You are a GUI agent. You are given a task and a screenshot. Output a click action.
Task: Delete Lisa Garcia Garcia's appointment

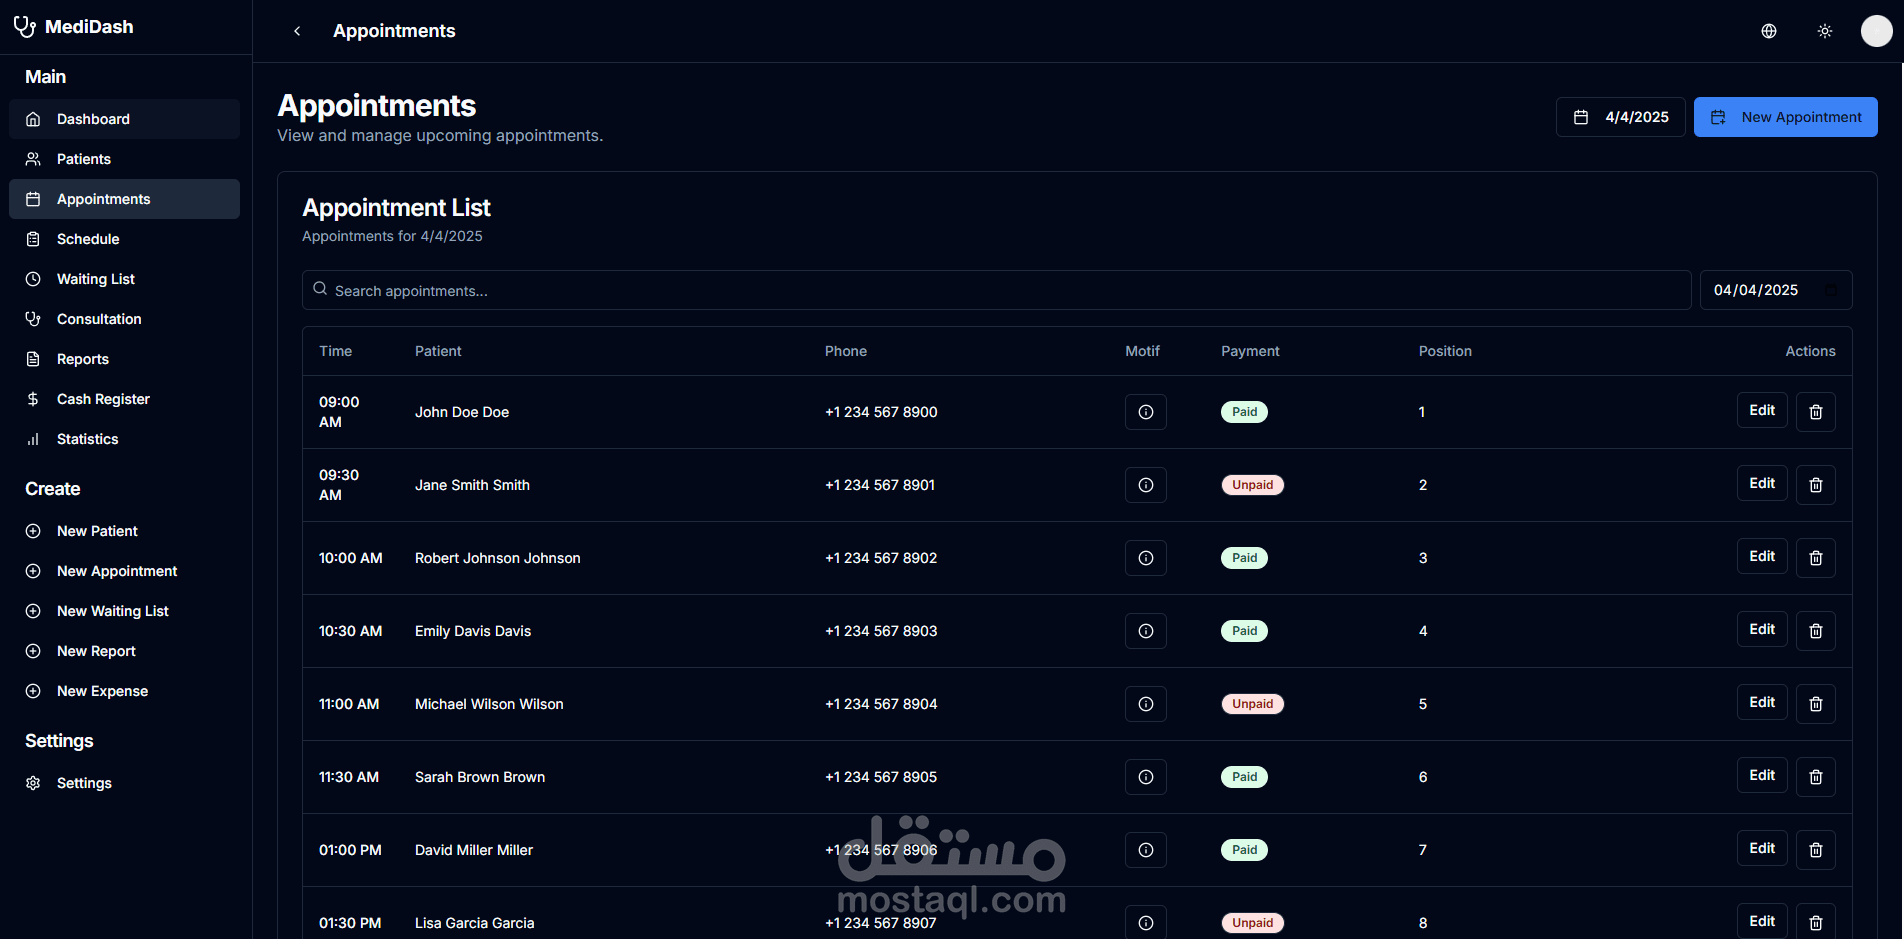(x=1816, y=922)
